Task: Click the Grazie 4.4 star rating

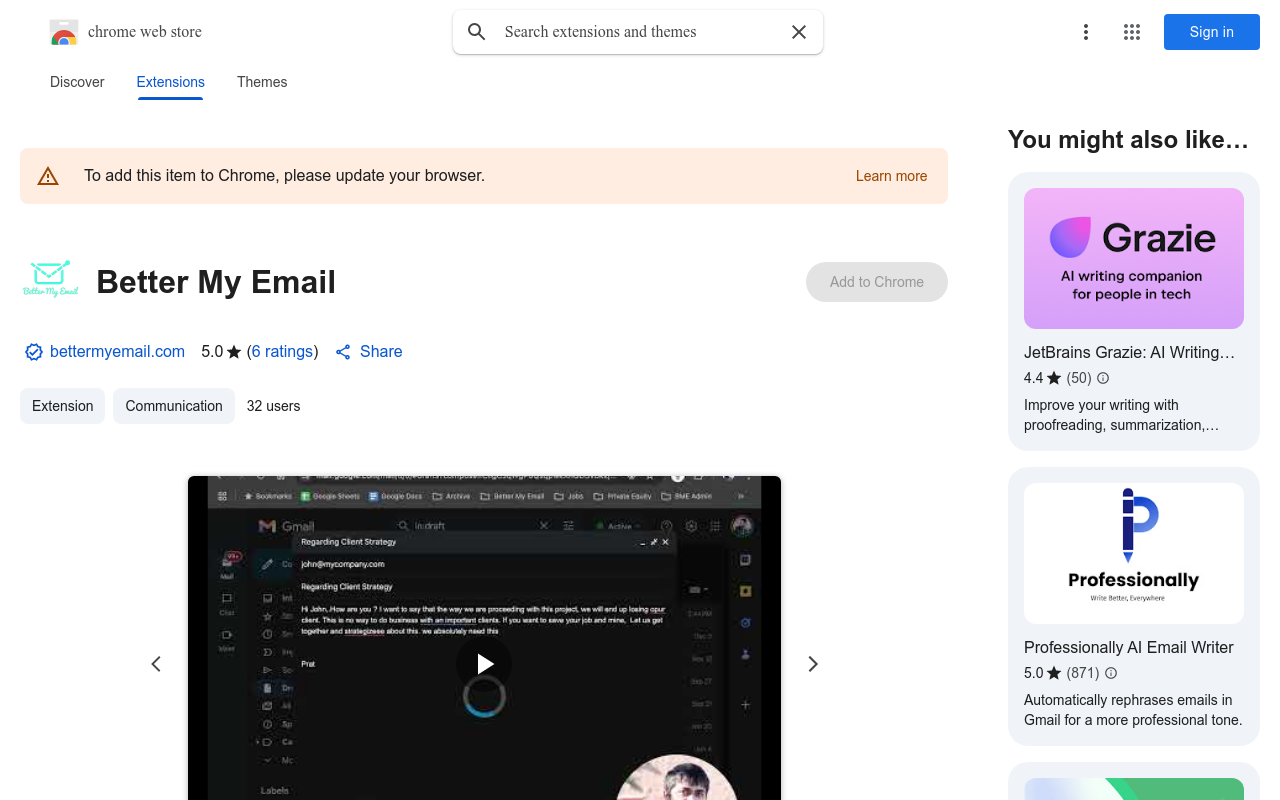Action: (1042, 378)
